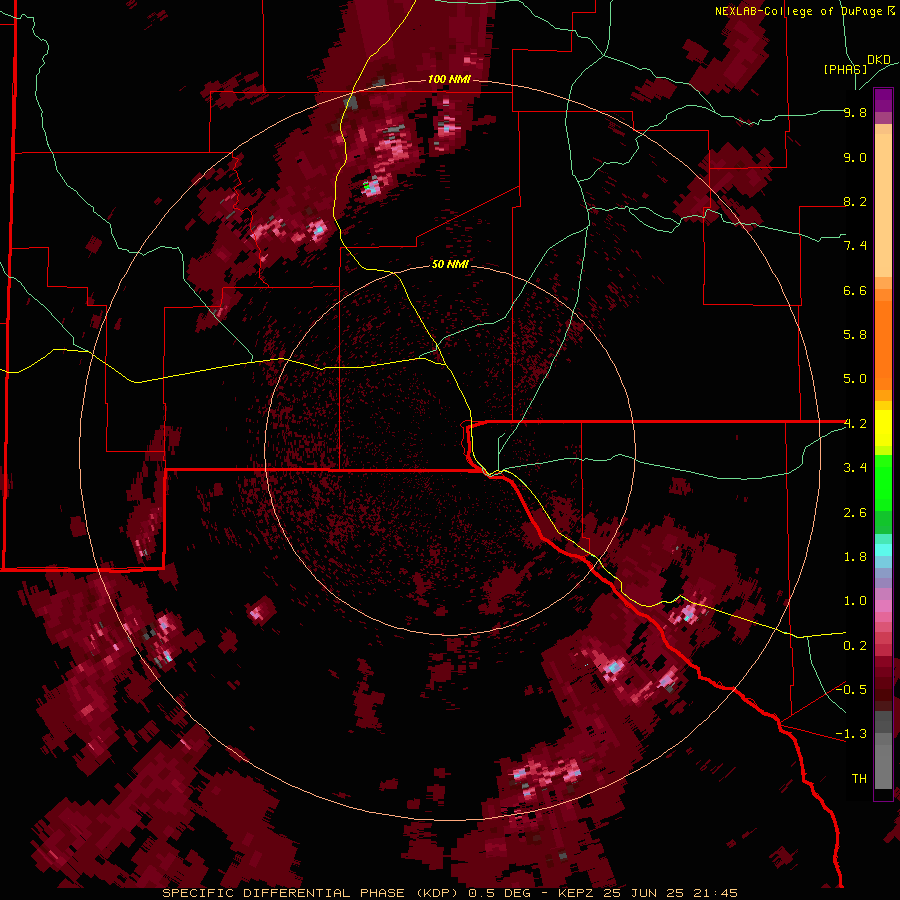Click the [PHAS] units label
The image size is (900, 900).
[845, 69]
